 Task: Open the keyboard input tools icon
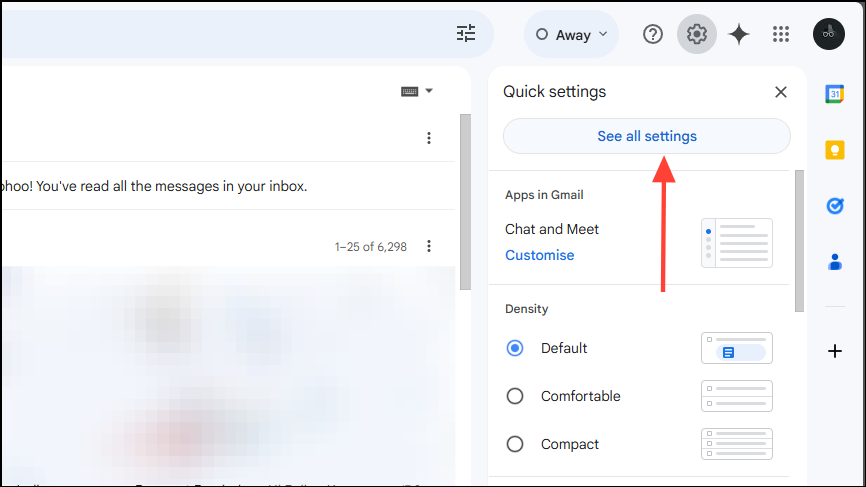(x=409, y=91)
